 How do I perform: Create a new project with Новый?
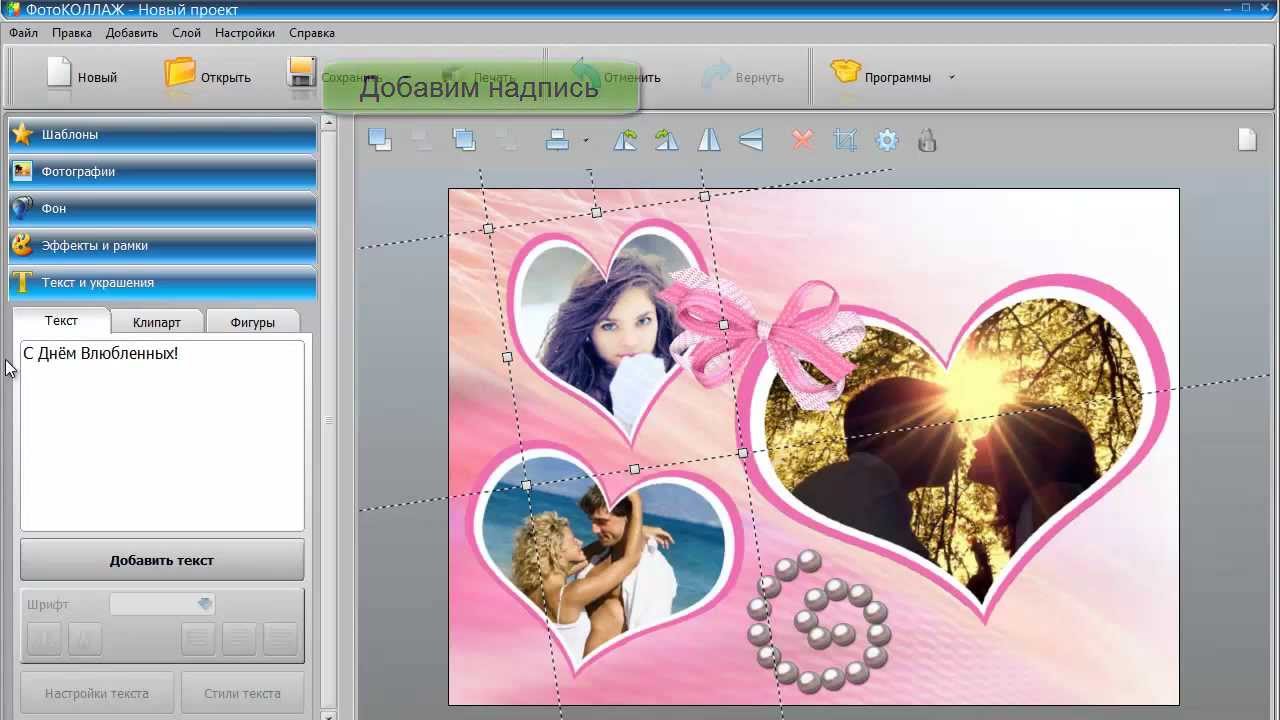82,77
